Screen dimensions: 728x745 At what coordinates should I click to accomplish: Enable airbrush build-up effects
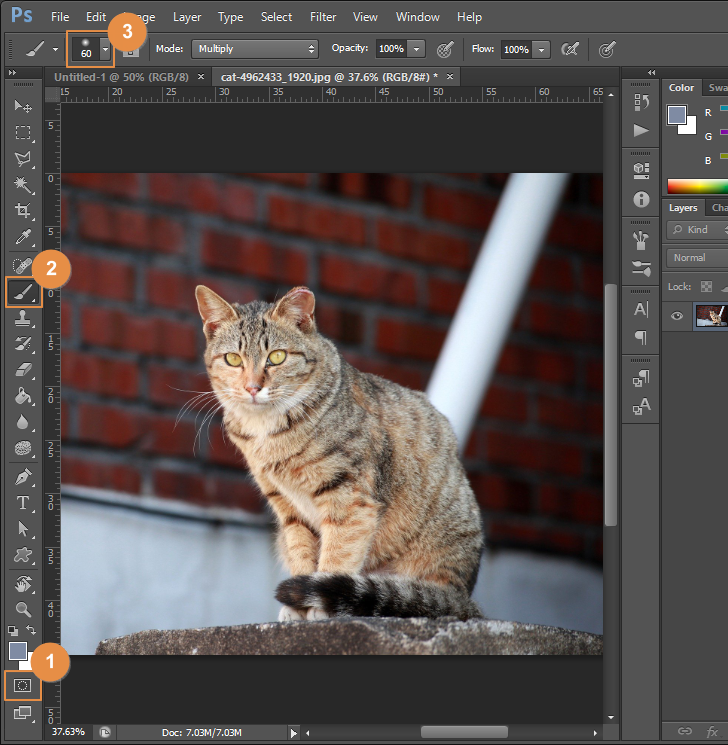click(x=569, y=49)
